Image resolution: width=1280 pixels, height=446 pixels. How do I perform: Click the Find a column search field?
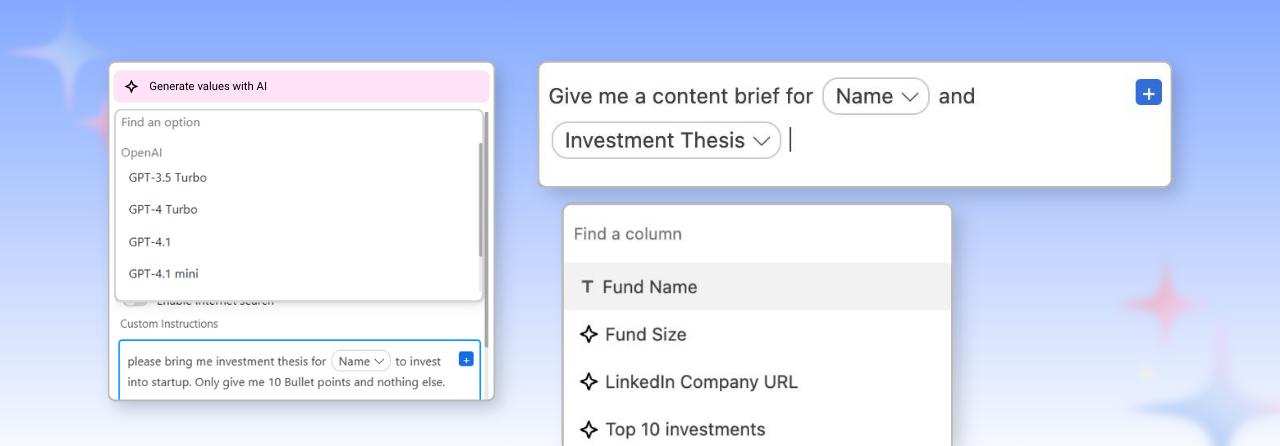[x=756, y=234]
